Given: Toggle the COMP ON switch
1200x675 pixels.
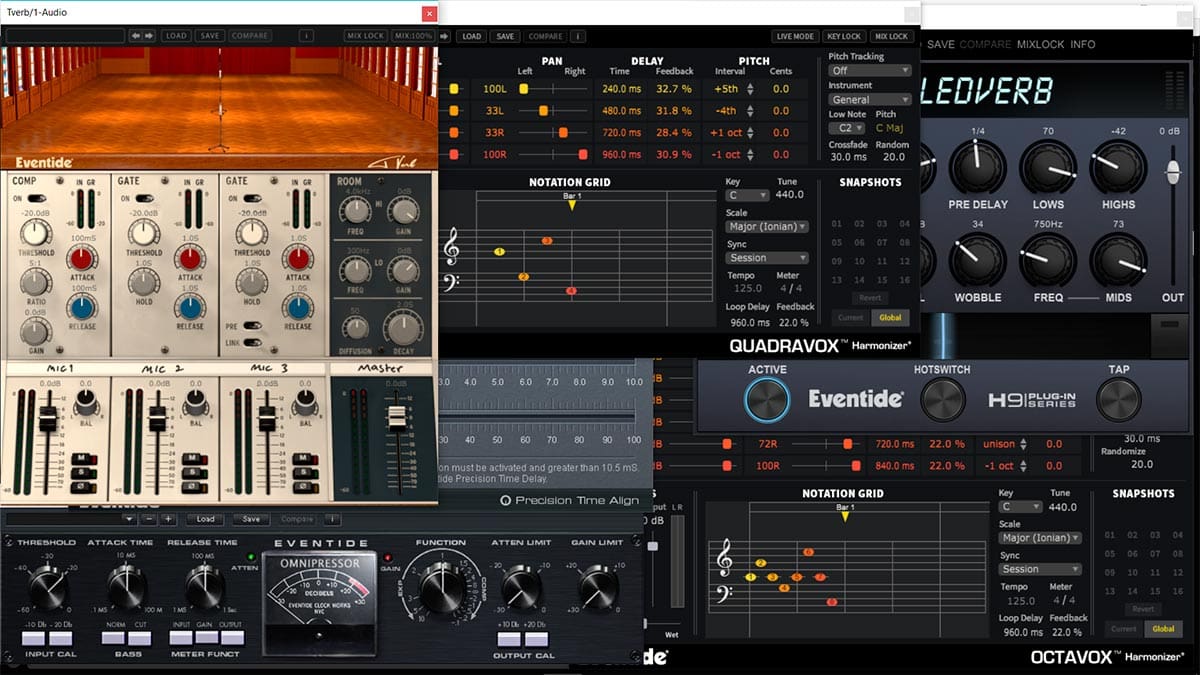Looking at the screenshot, I should tap(35, 199).
